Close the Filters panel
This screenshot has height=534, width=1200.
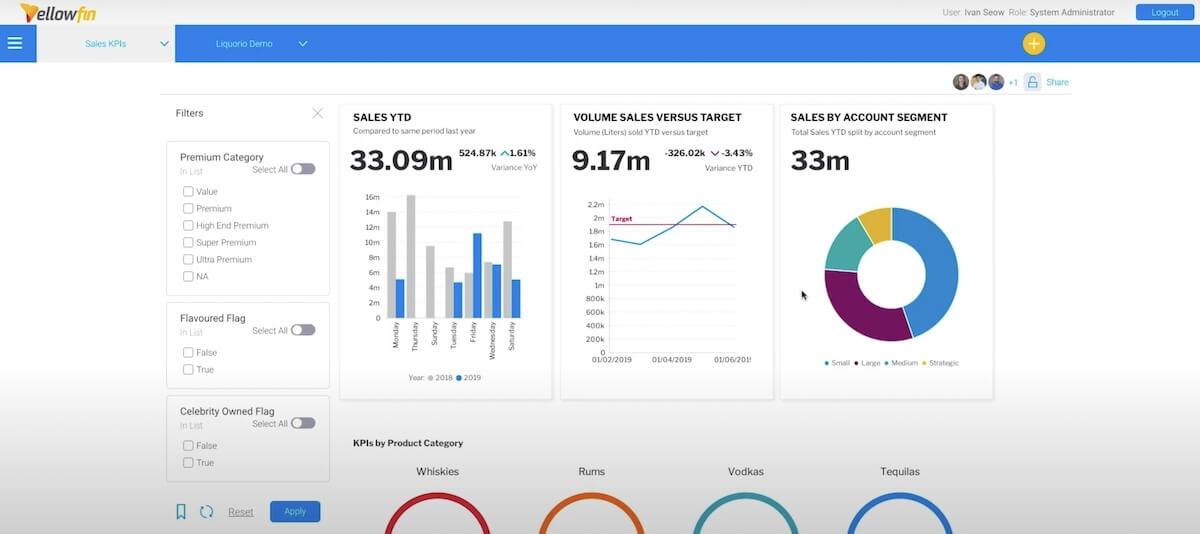pyautogui.click(x=318, y=113)
